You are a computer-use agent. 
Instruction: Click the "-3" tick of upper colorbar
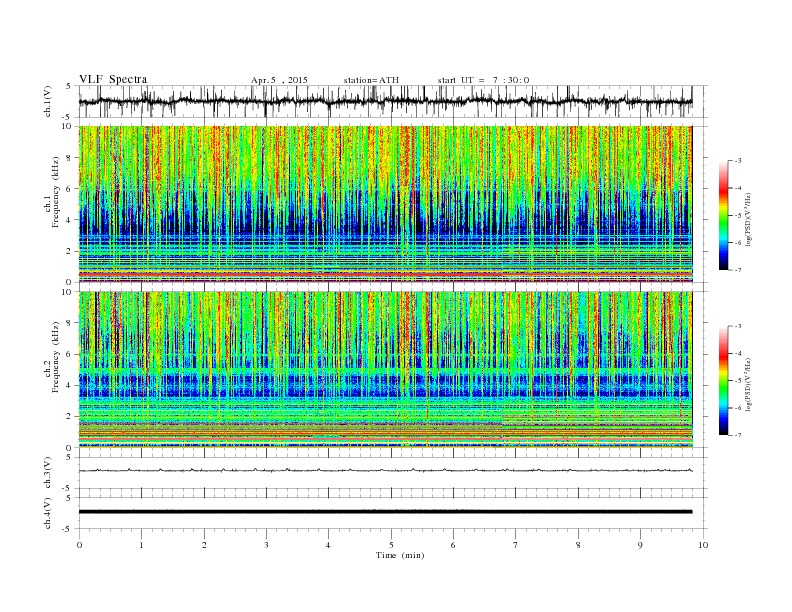click(x=737, y=161)
